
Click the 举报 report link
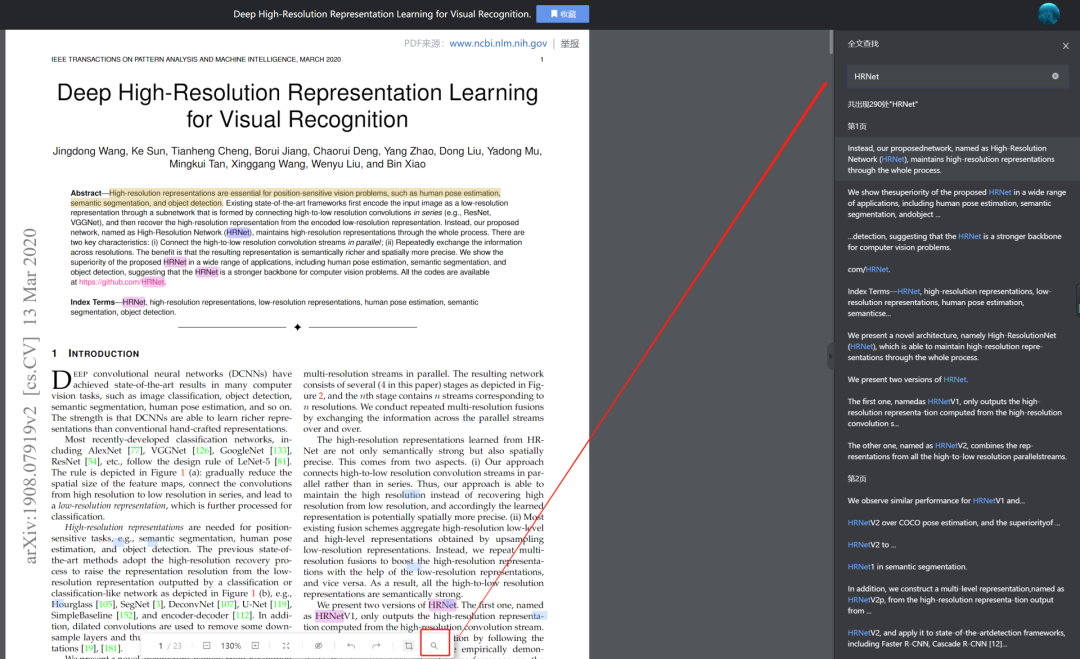[570, 43]
